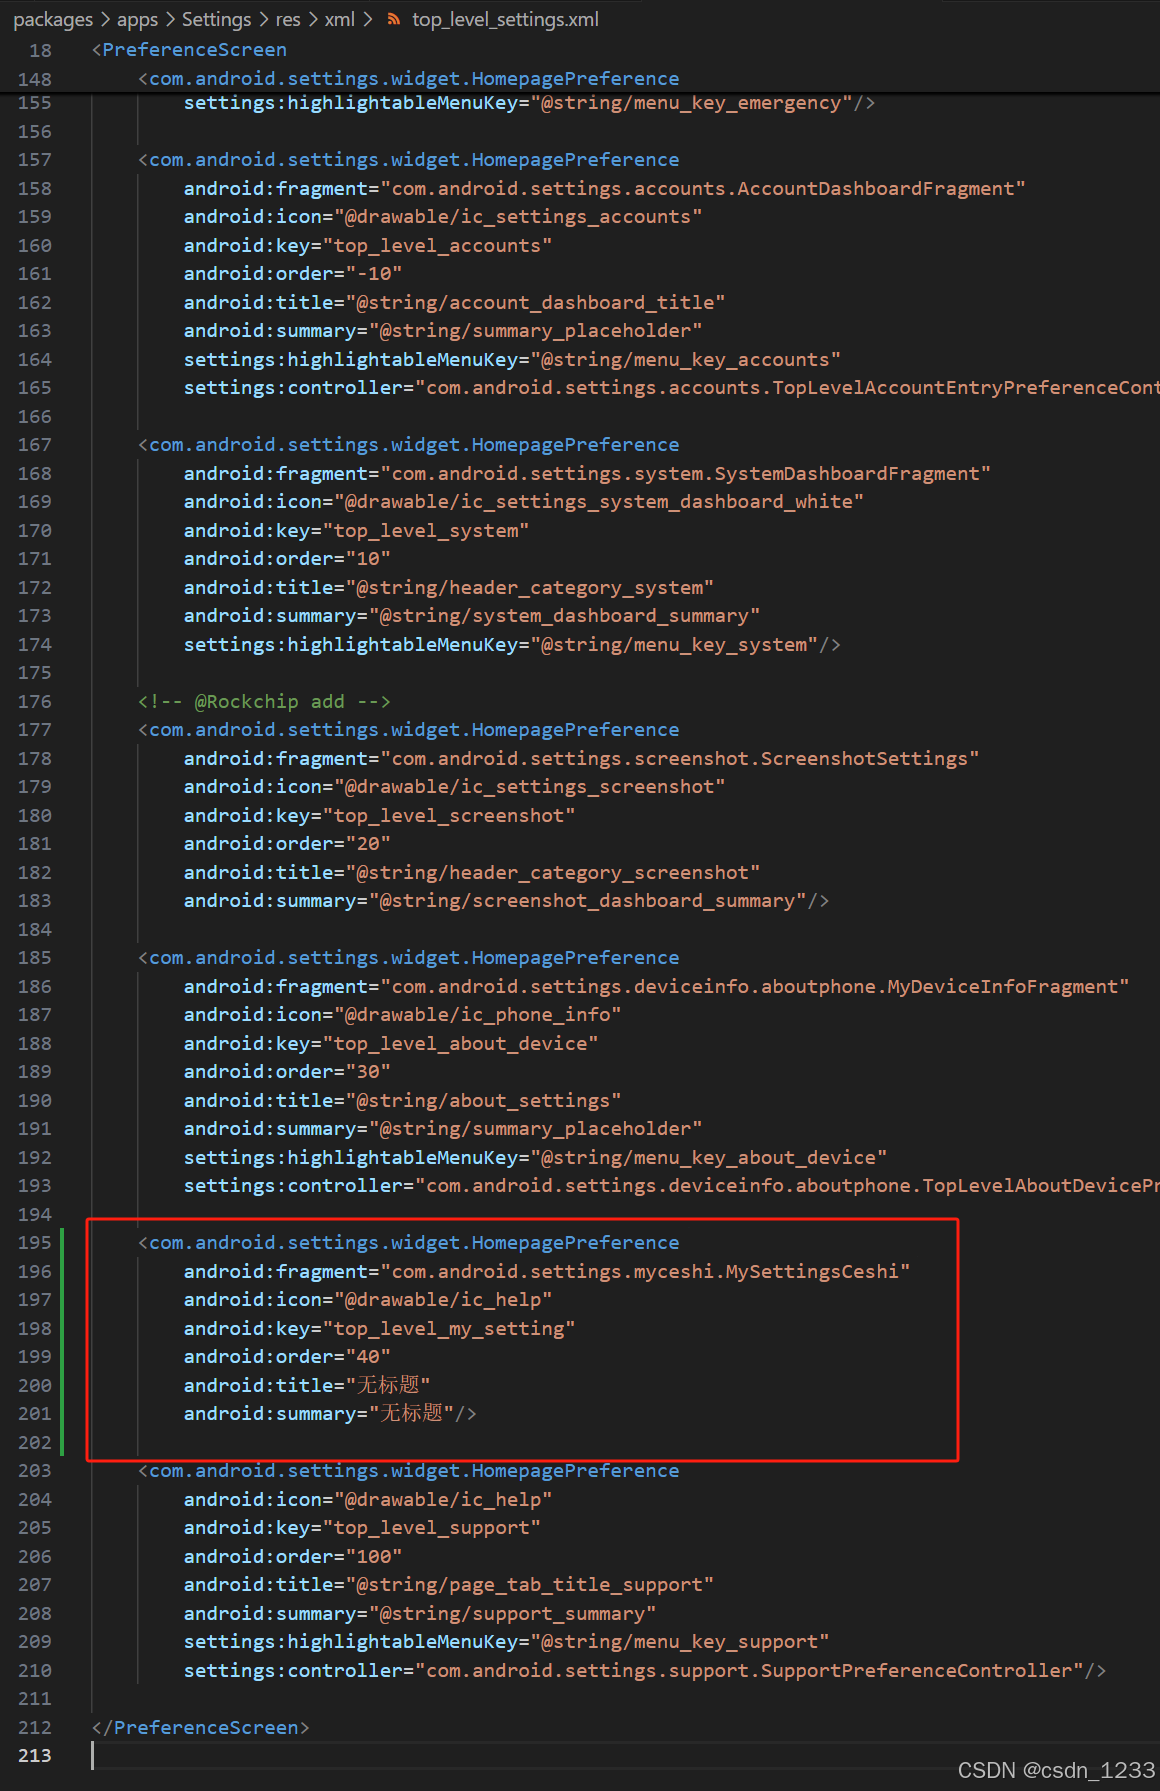Click the MyDeviceInfoFragment fragment value
1160x1791 pixels.
[755, 987]
